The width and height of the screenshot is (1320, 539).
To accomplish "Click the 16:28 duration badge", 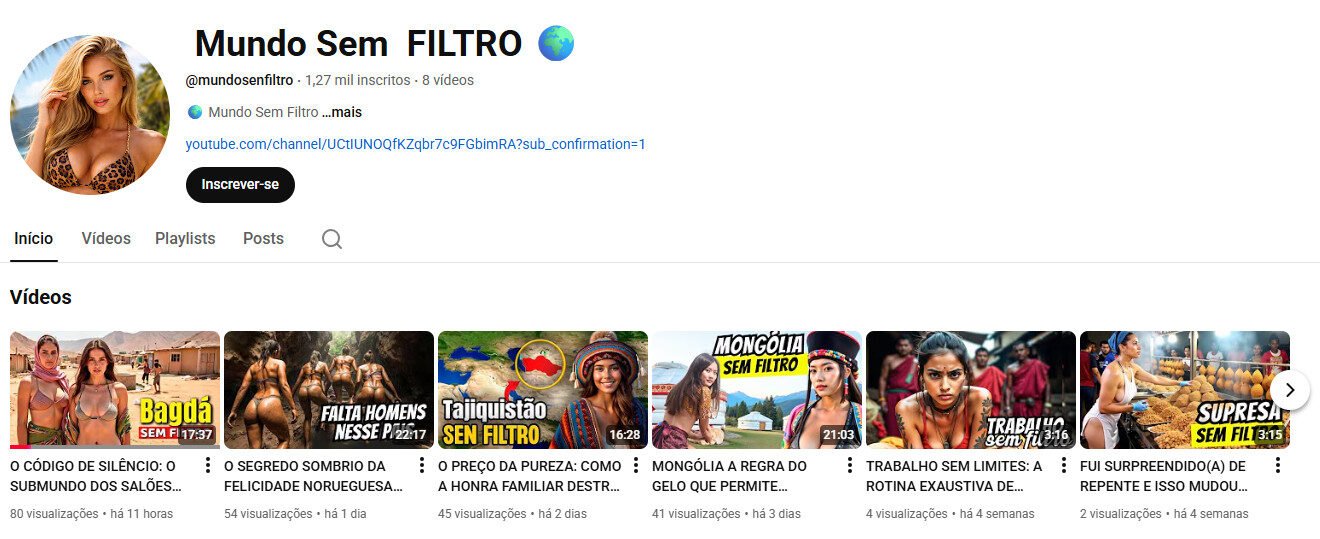I will coord(625,435).
